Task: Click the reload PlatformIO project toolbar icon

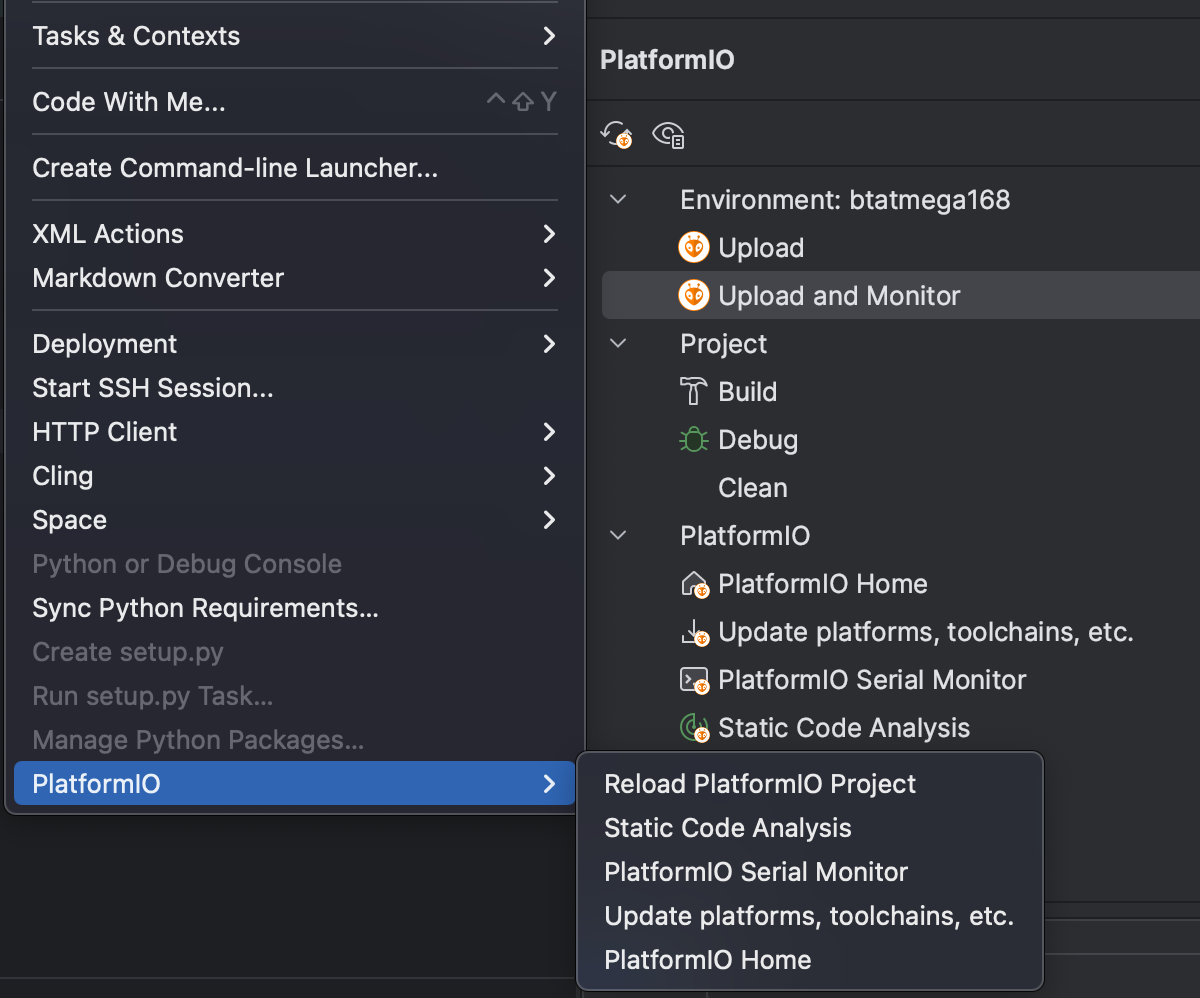Action: (617, 134)
